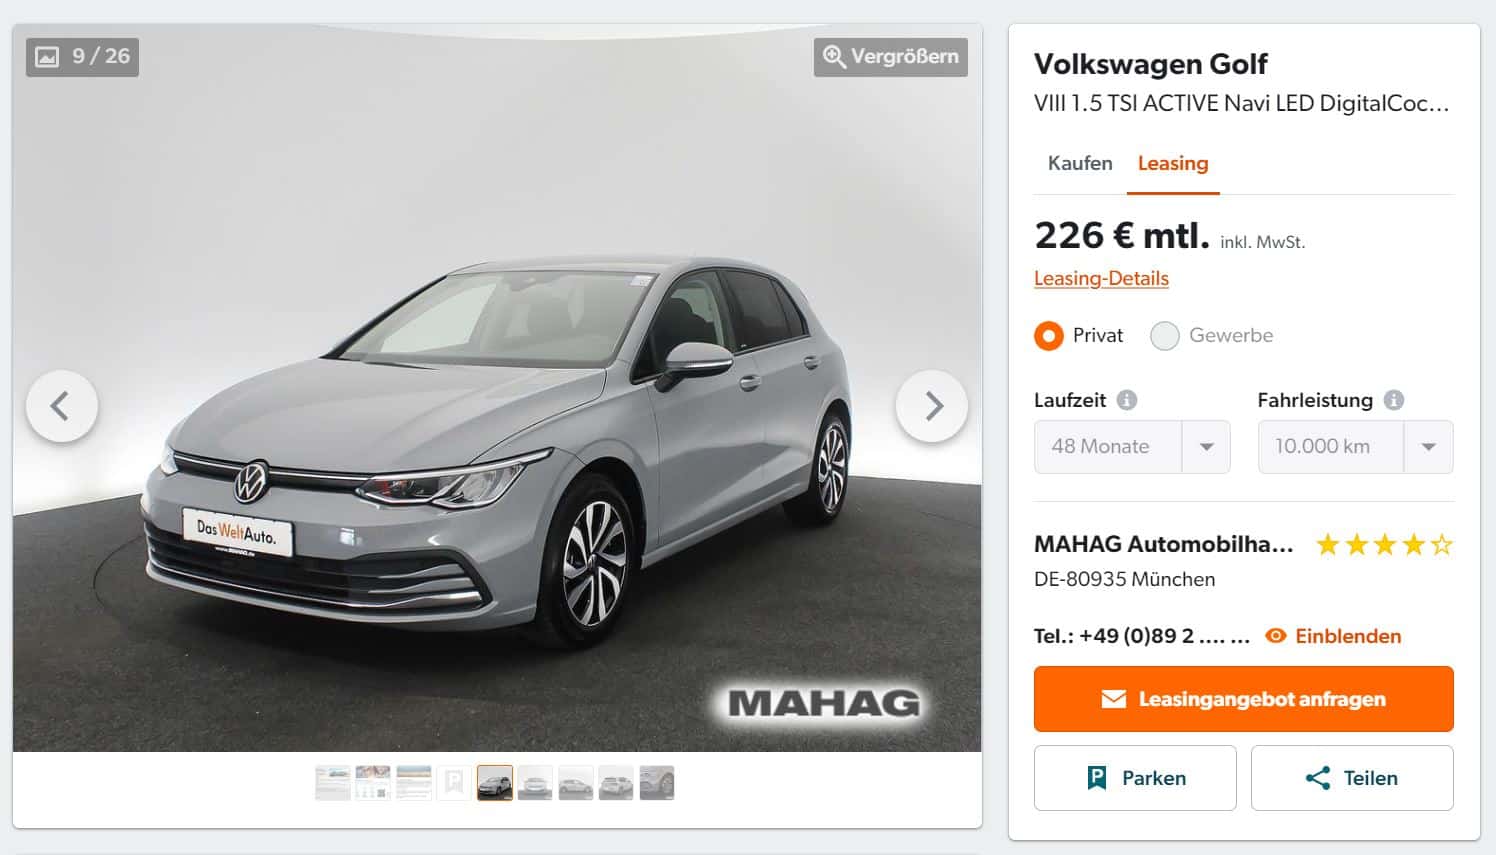Open info icon next to Fahrleistung
The height and width of the screenshot is (855, 1496).
1394,400
